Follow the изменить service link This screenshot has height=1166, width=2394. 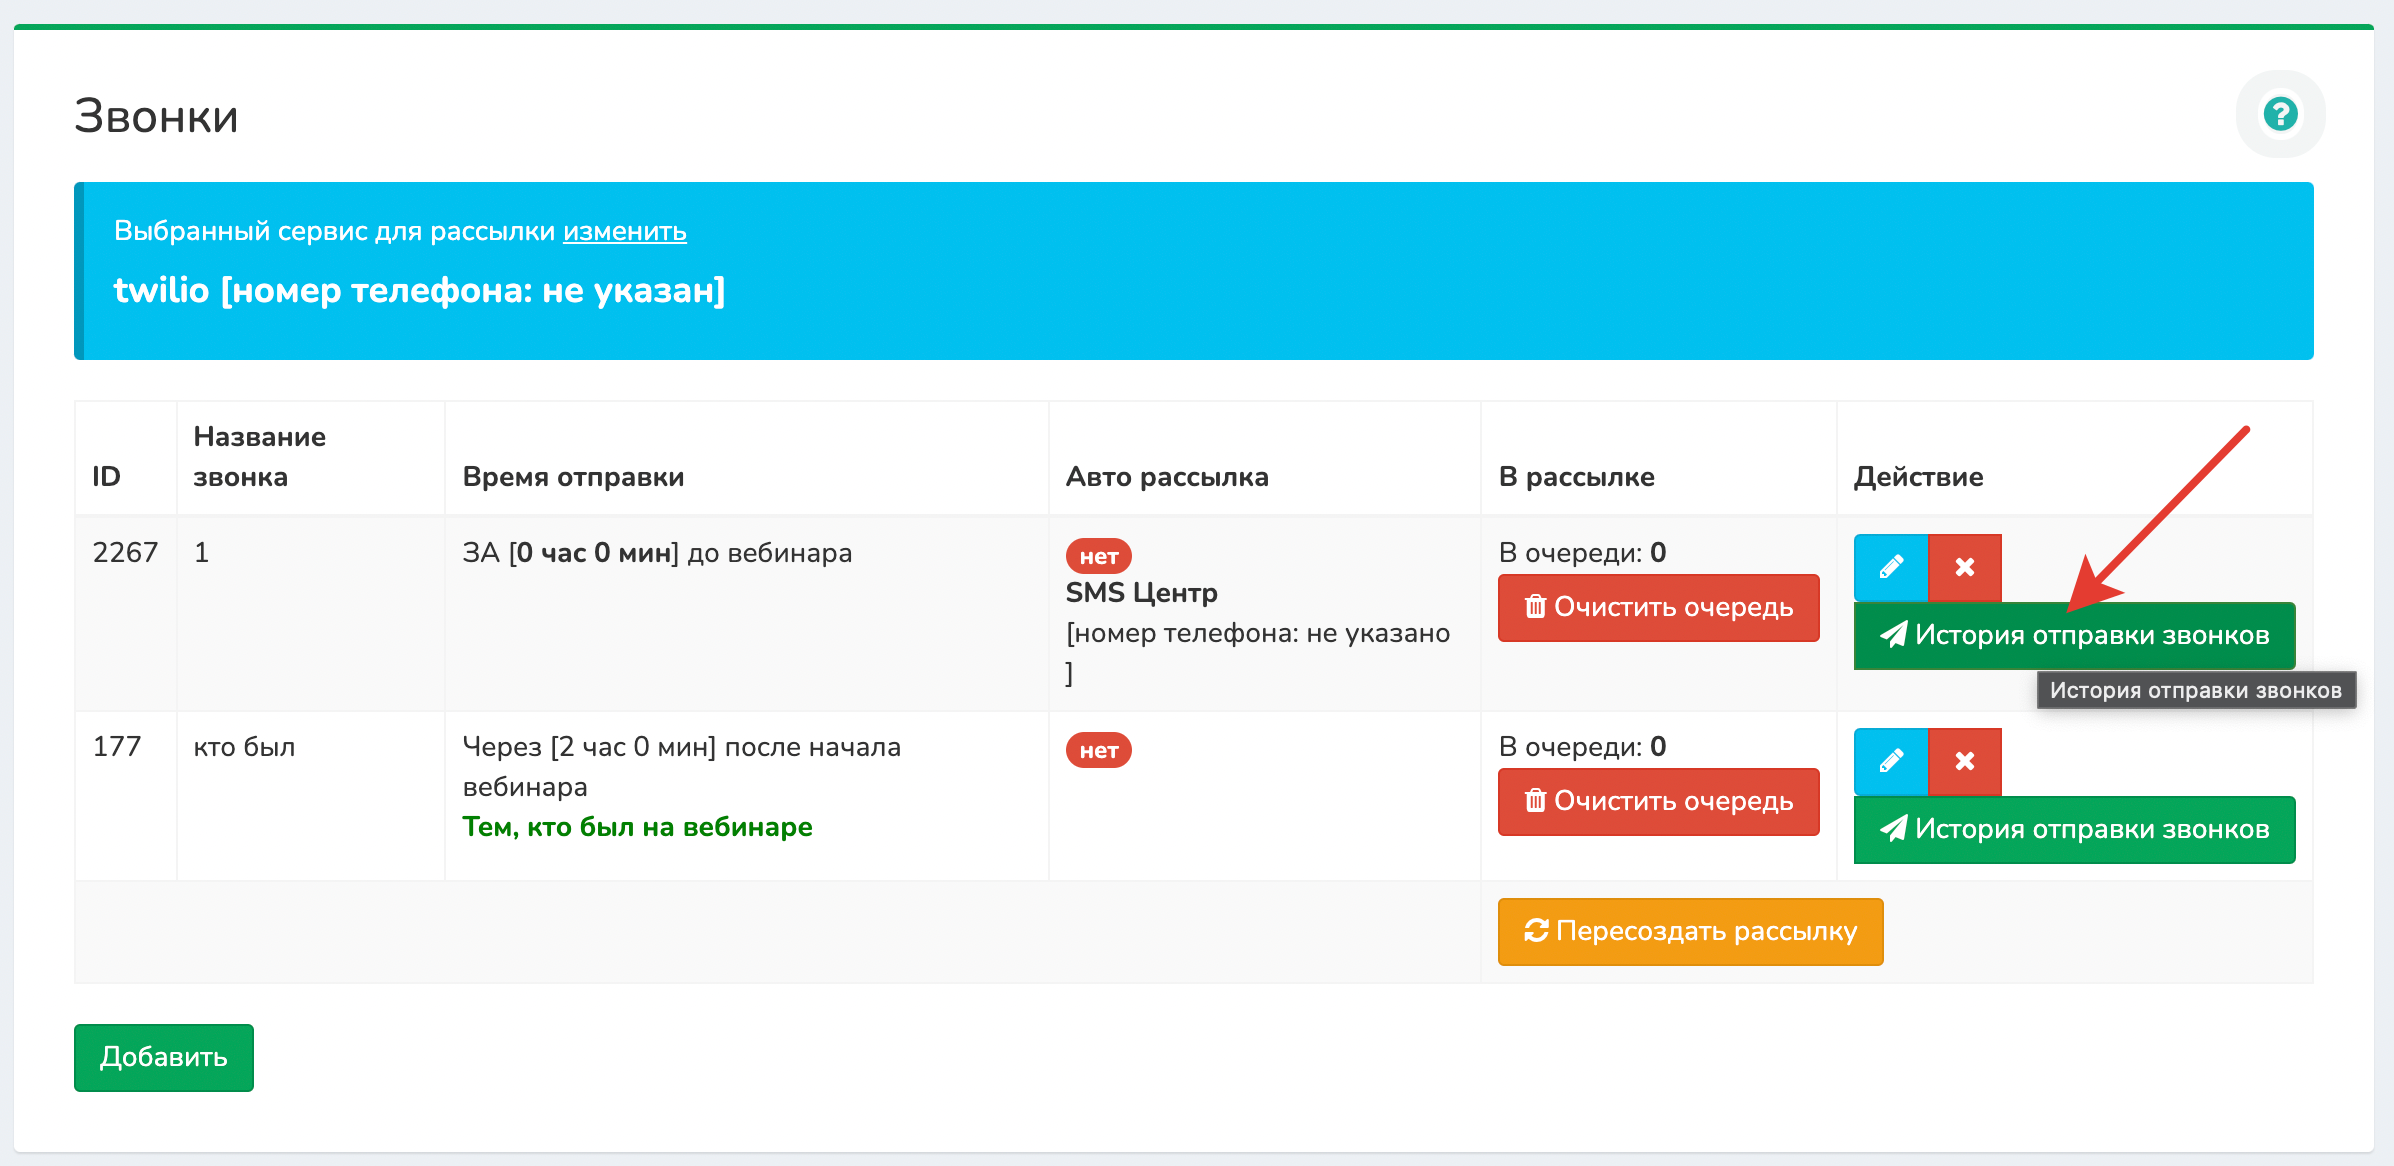tap(624, 231)
